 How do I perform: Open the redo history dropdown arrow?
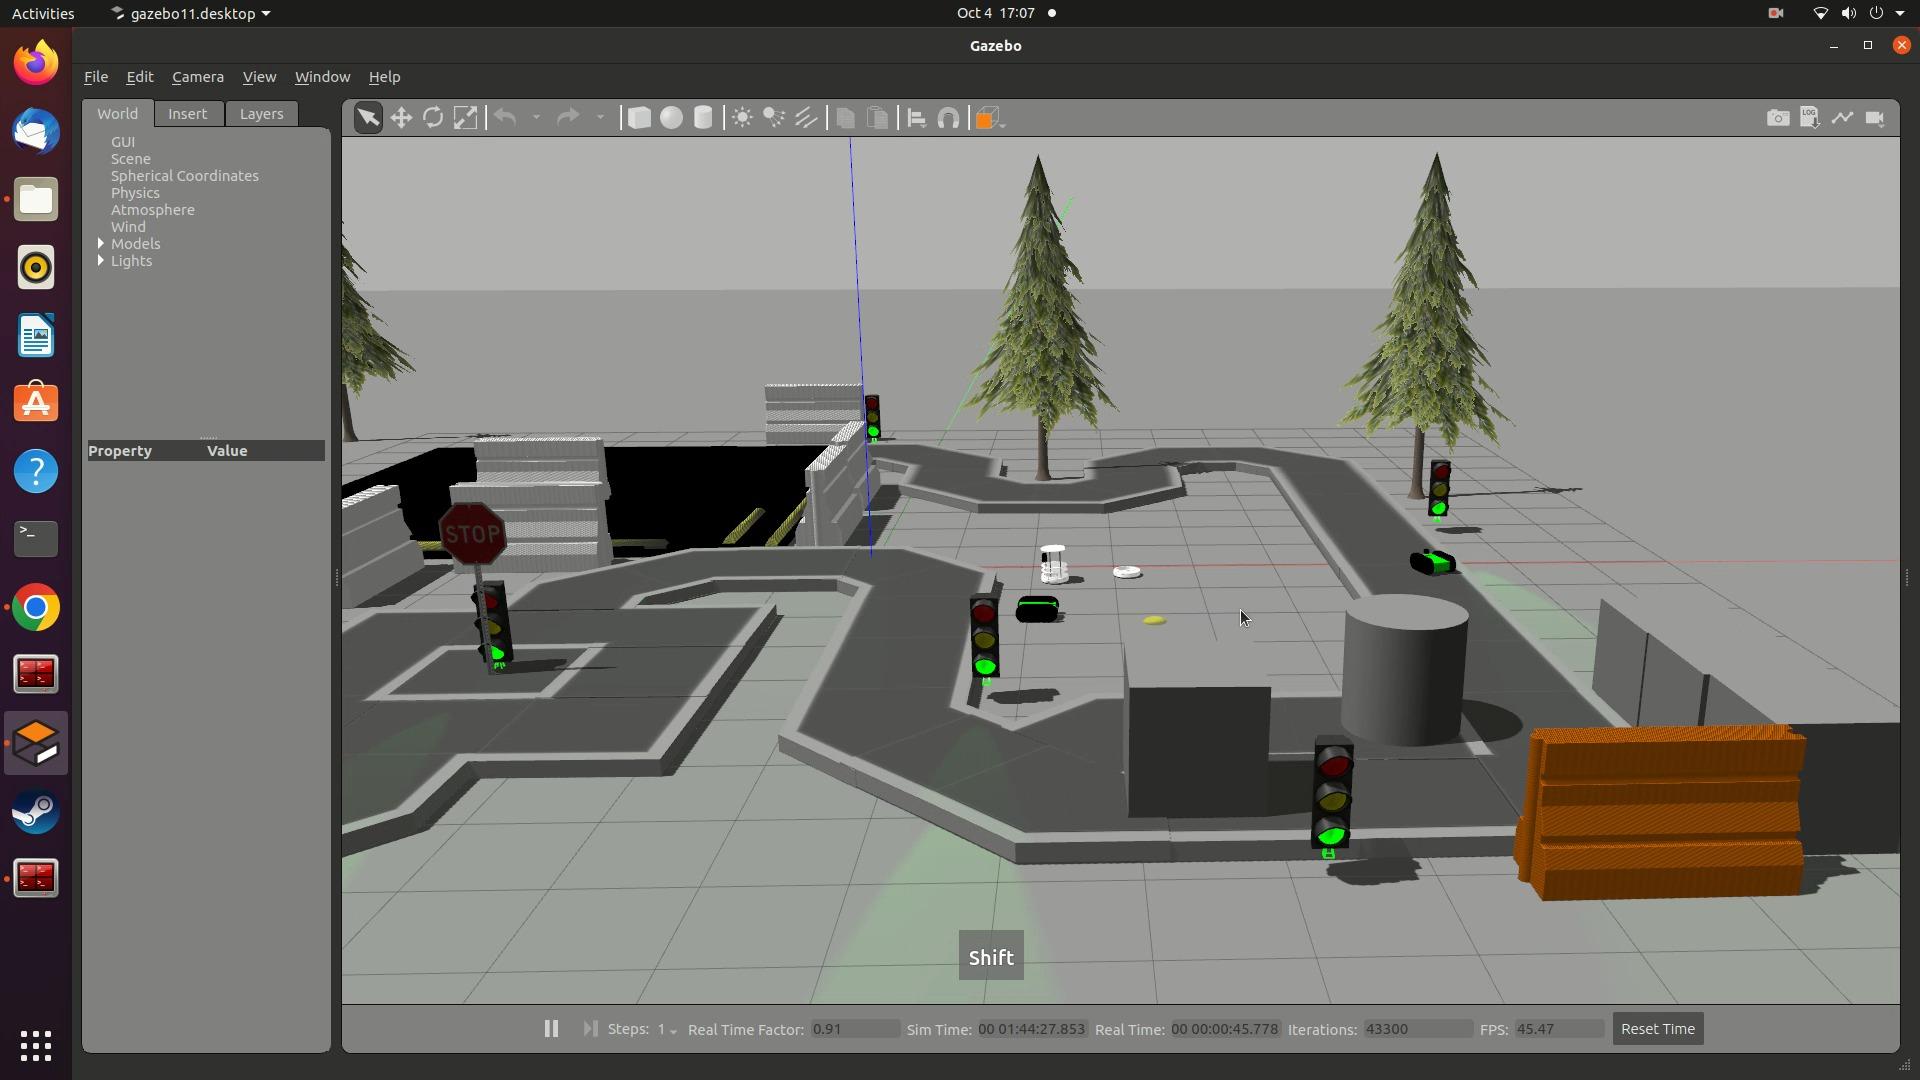(x=600, y=118)
